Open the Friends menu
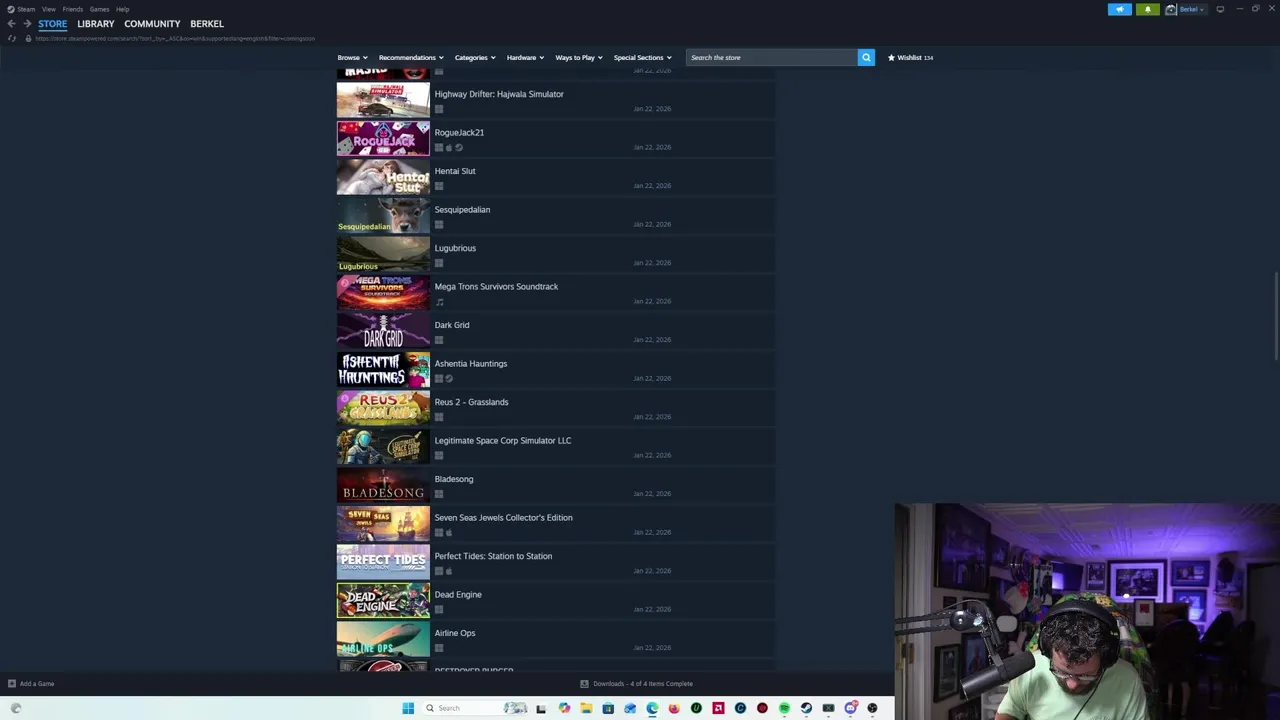Screen dimensions: 1280x720 73,9
